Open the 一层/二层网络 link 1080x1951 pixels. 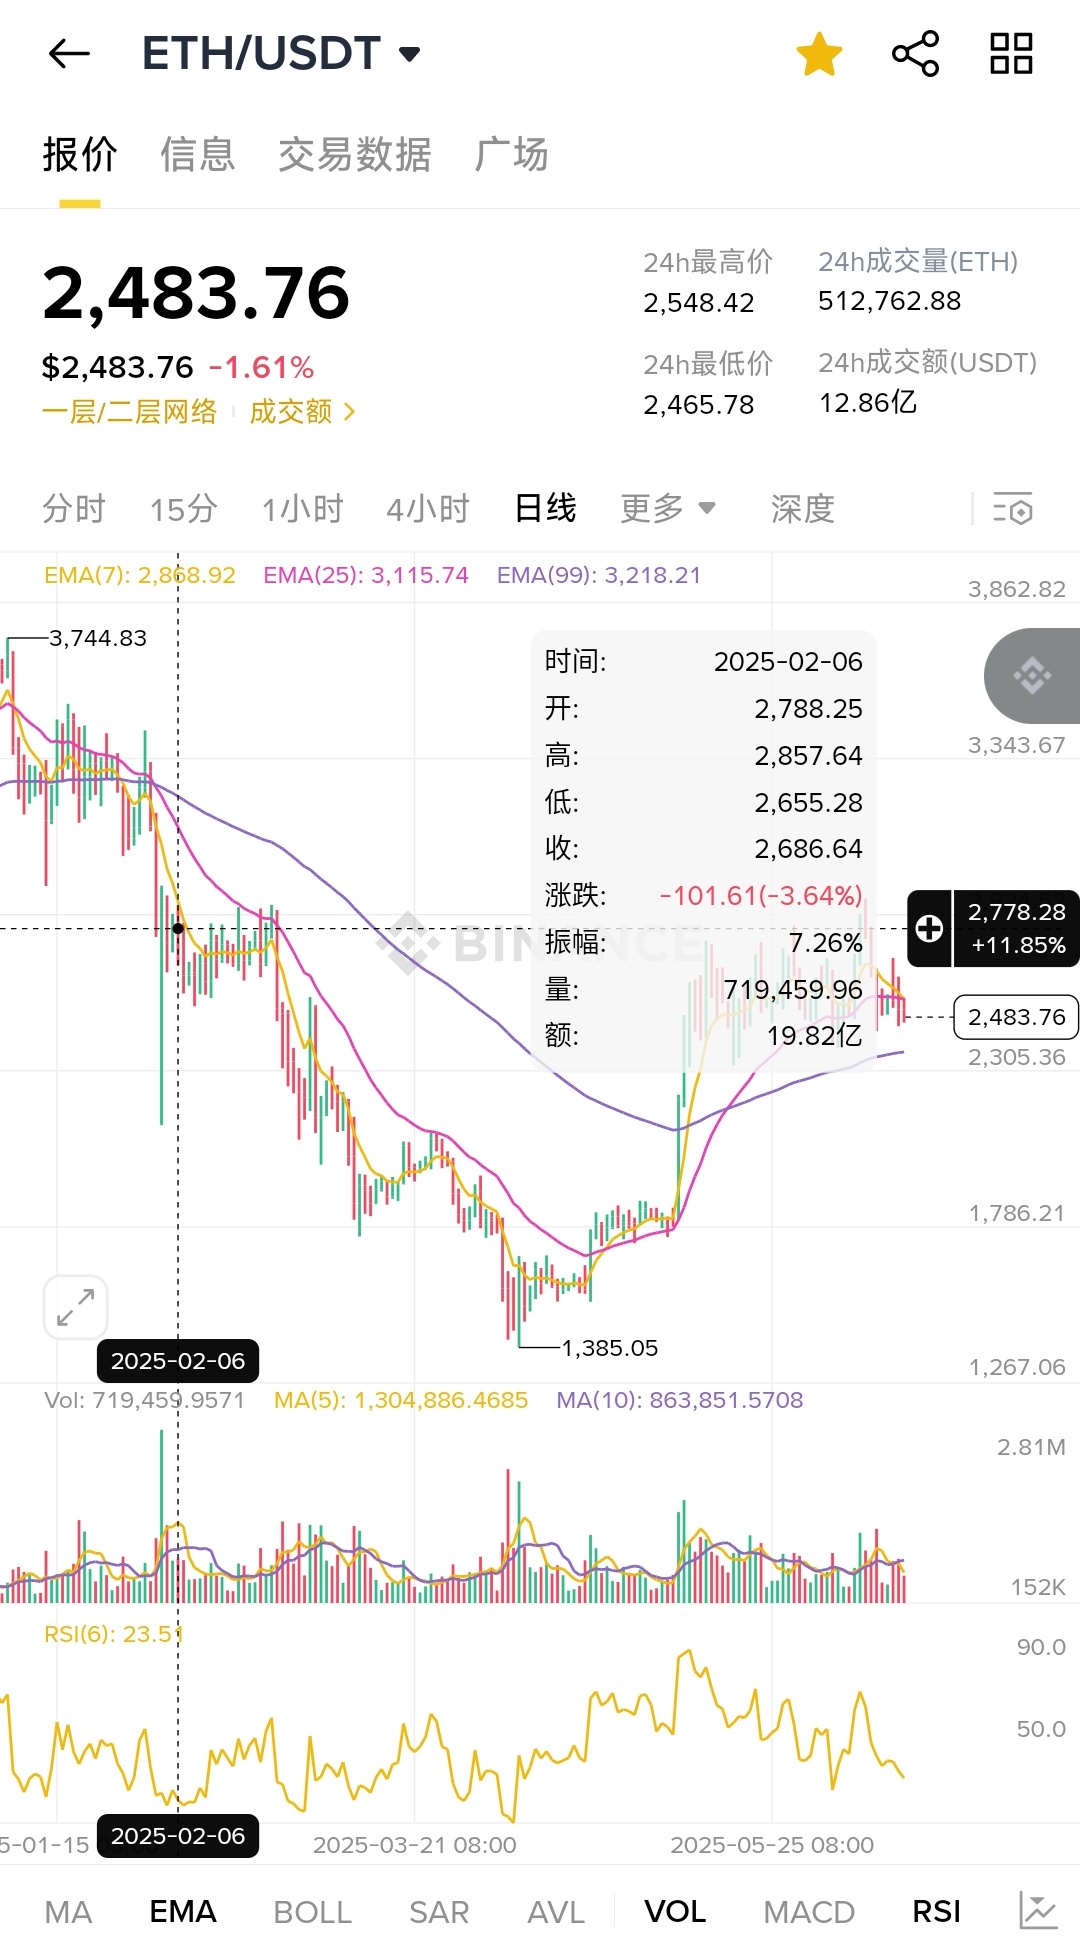tap(129, 412)
